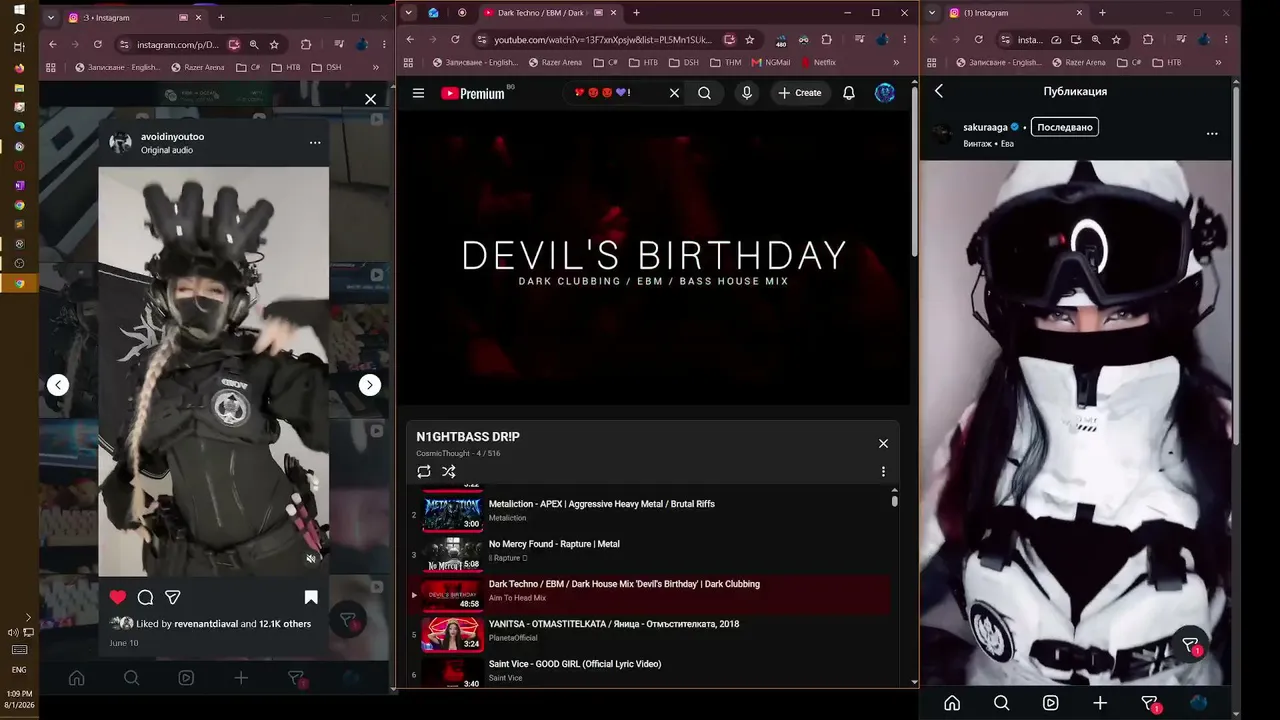This screenshot has width=1280, height=720.
Task: Like the avoidinyoutoo post with the heart icon
Action: (x=118, y=597)
